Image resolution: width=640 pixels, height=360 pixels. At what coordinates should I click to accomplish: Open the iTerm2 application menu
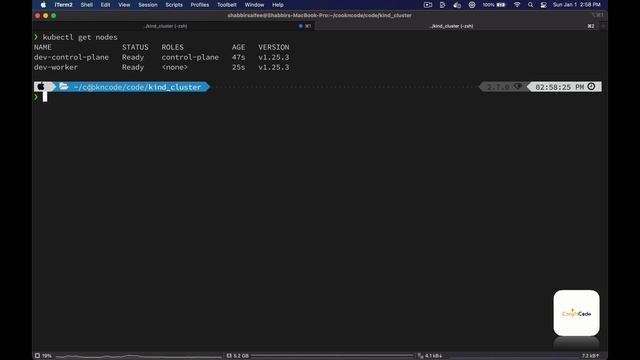pyautogui.click(x=63, y=5)
